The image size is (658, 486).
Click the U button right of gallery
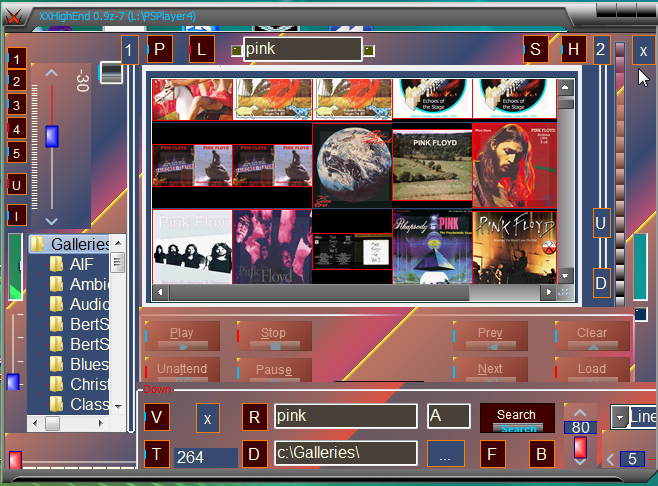(x=601, y=223)
